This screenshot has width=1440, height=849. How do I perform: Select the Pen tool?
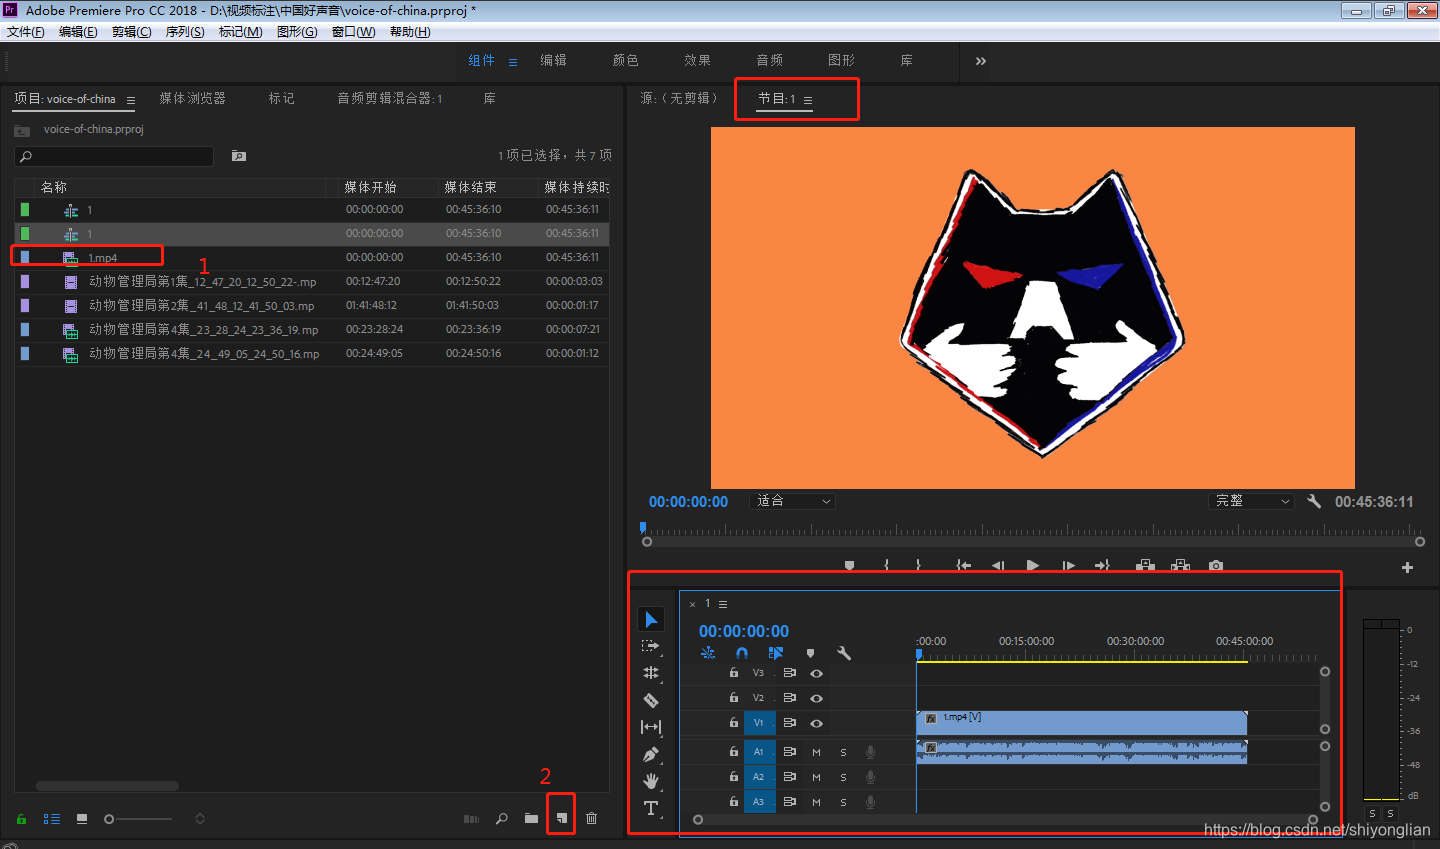click(x=651, y=754)
